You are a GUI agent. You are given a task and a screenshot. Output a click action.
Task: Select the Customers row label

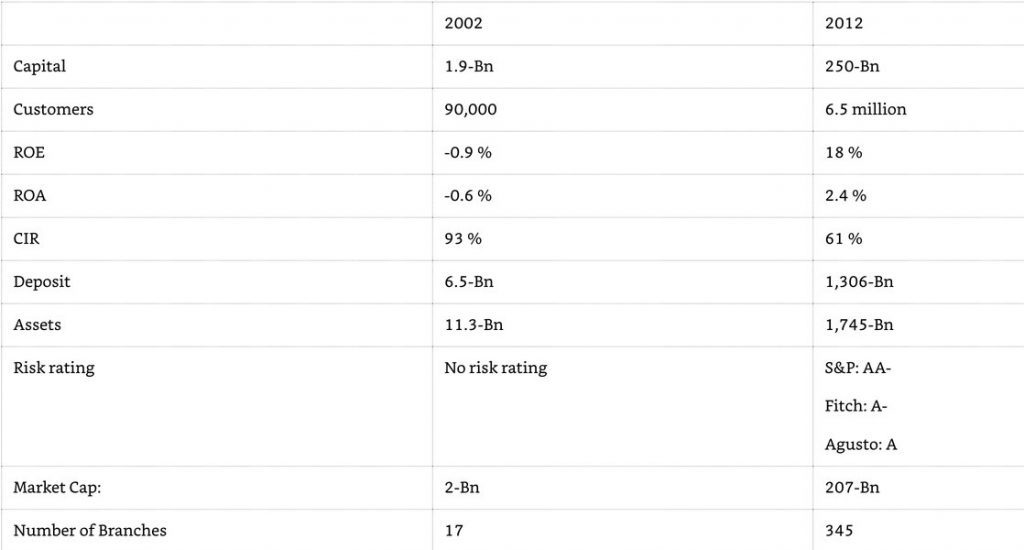tap(53, 109)
